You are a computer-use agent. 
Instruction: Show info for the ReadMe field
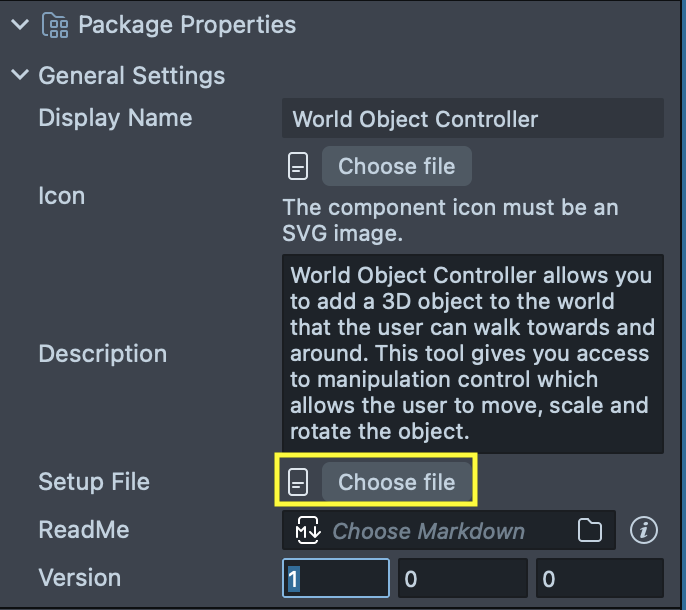(645, 530)
